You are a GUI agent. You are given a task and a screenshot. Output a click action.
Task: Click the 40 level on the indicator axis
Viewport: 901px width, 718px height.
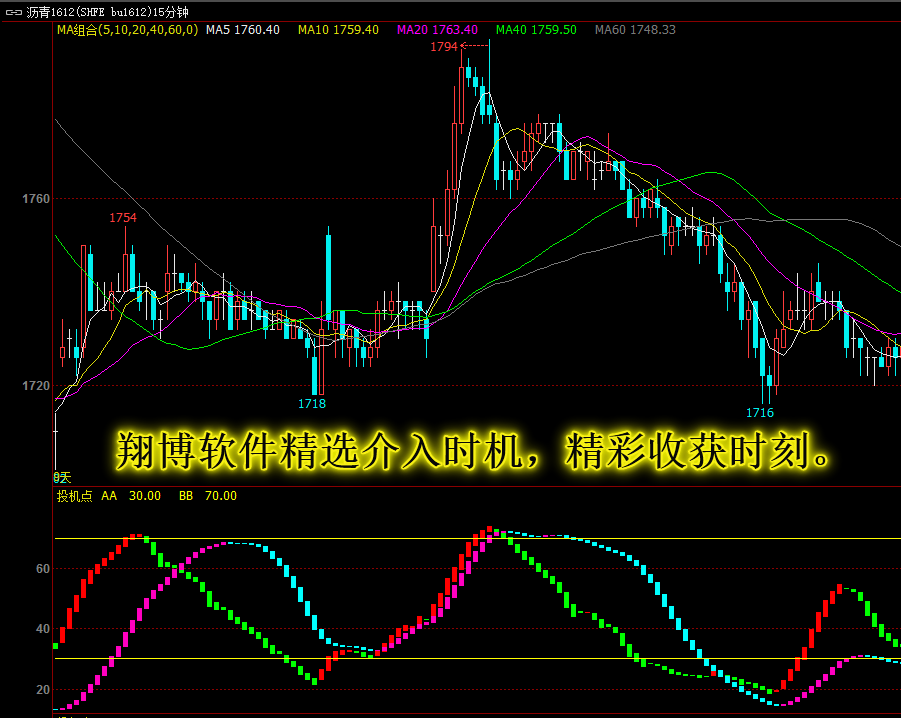pyautogui.click(x=43, y=629)
